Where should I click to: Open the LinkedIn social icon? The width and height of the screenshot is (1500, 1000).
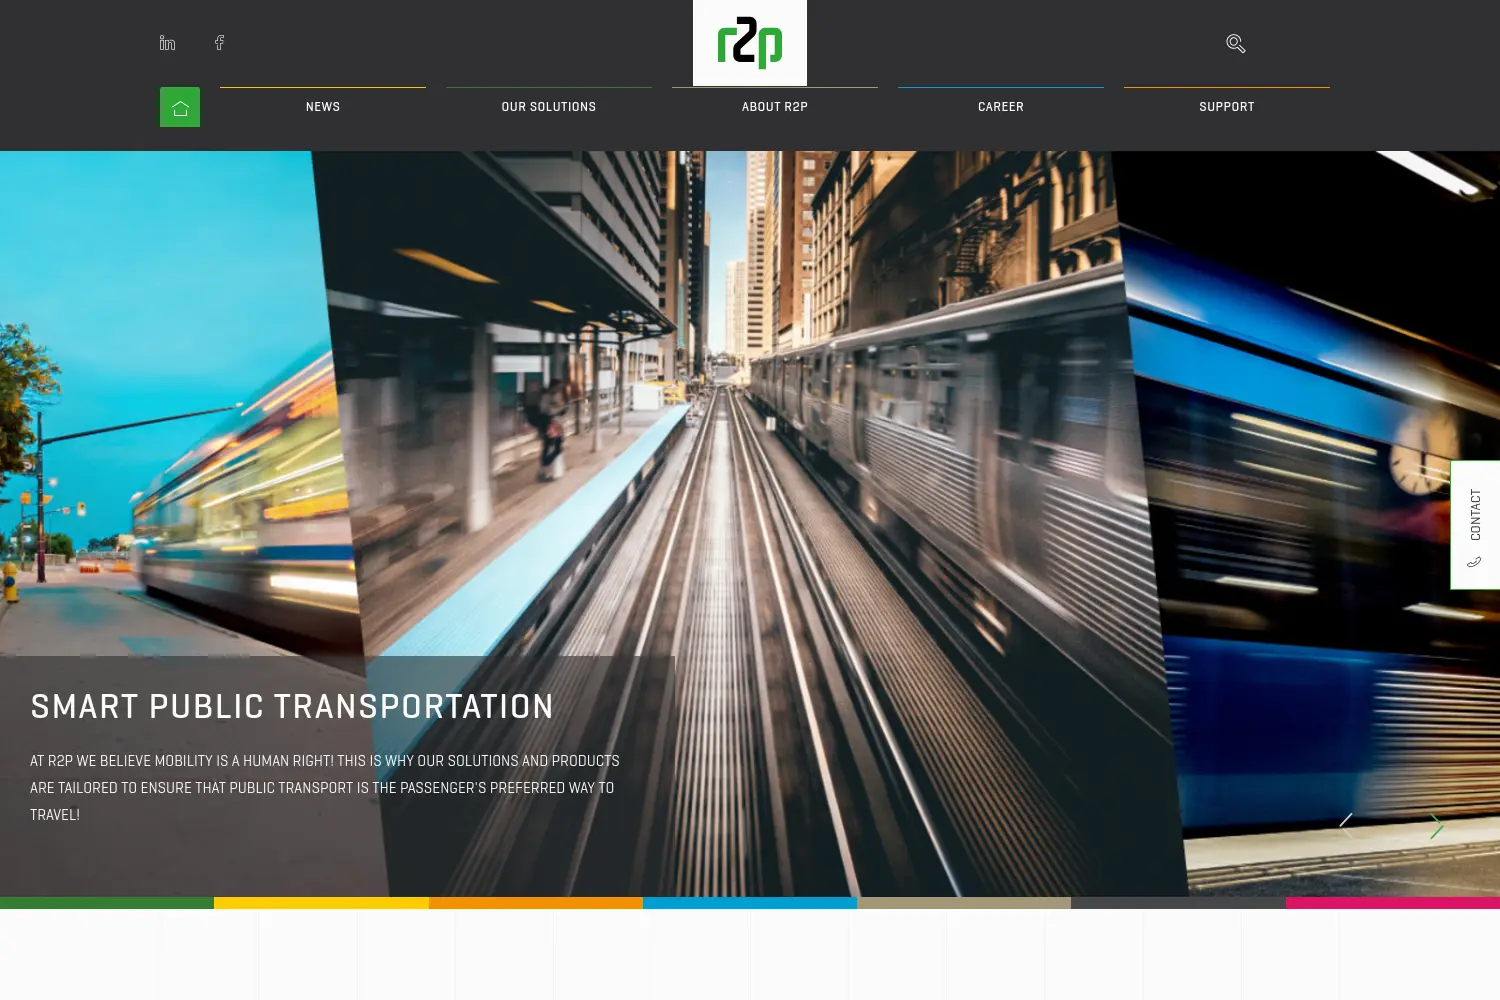[x=167, y=43]
